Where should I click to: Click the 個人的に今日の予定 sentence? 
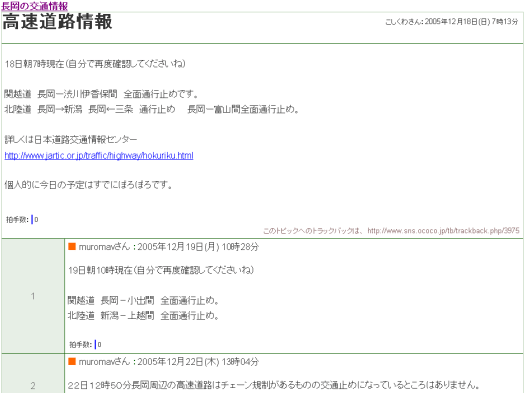pyautogui.click(x=89, y=185)
